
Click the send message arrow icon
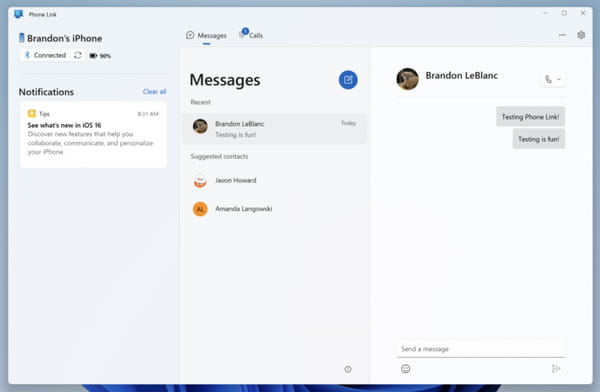click(556, 369)
